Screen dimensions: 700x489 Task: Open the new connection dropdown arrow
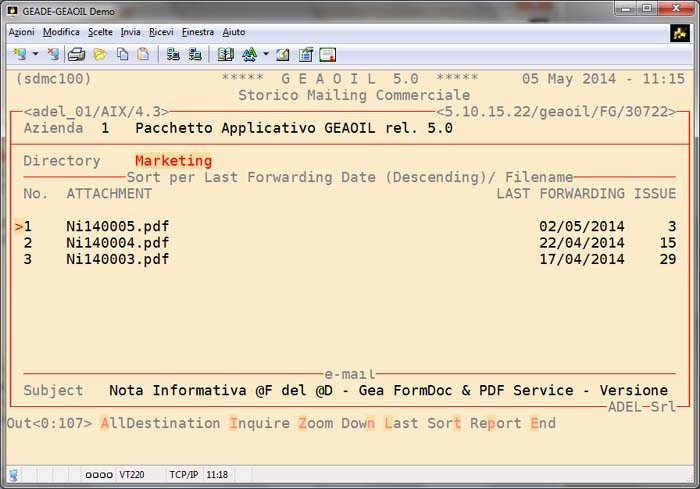click(x=35, y=54)
